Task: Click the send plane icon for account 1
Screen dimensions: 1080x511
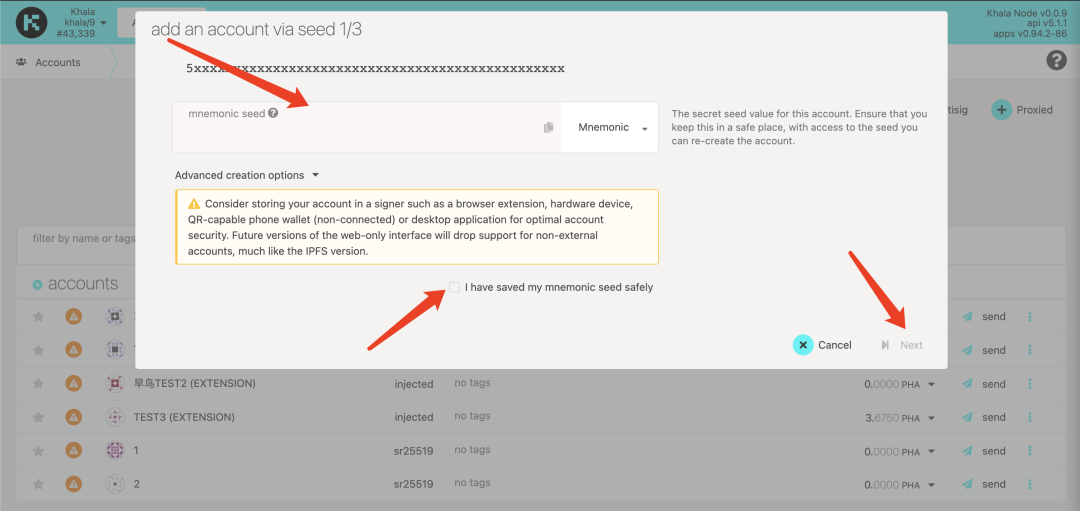Action: [967, 451]
